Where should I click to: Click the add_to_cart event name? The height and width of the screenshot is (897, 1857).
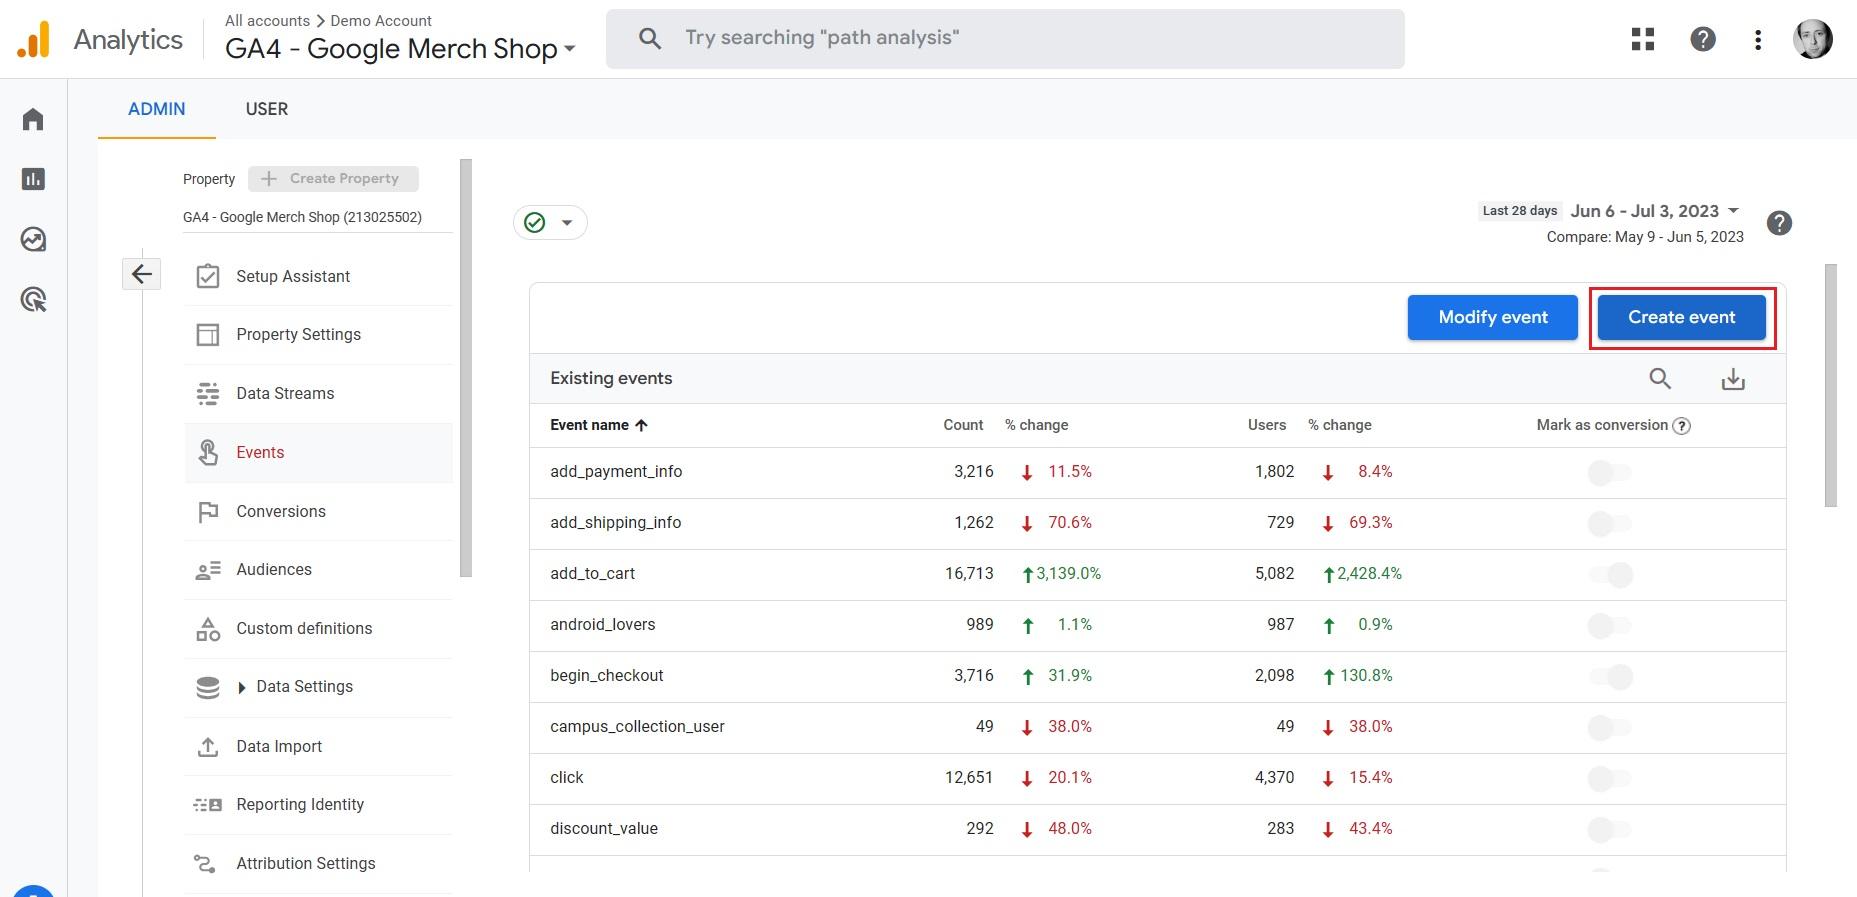coord(592,574)
